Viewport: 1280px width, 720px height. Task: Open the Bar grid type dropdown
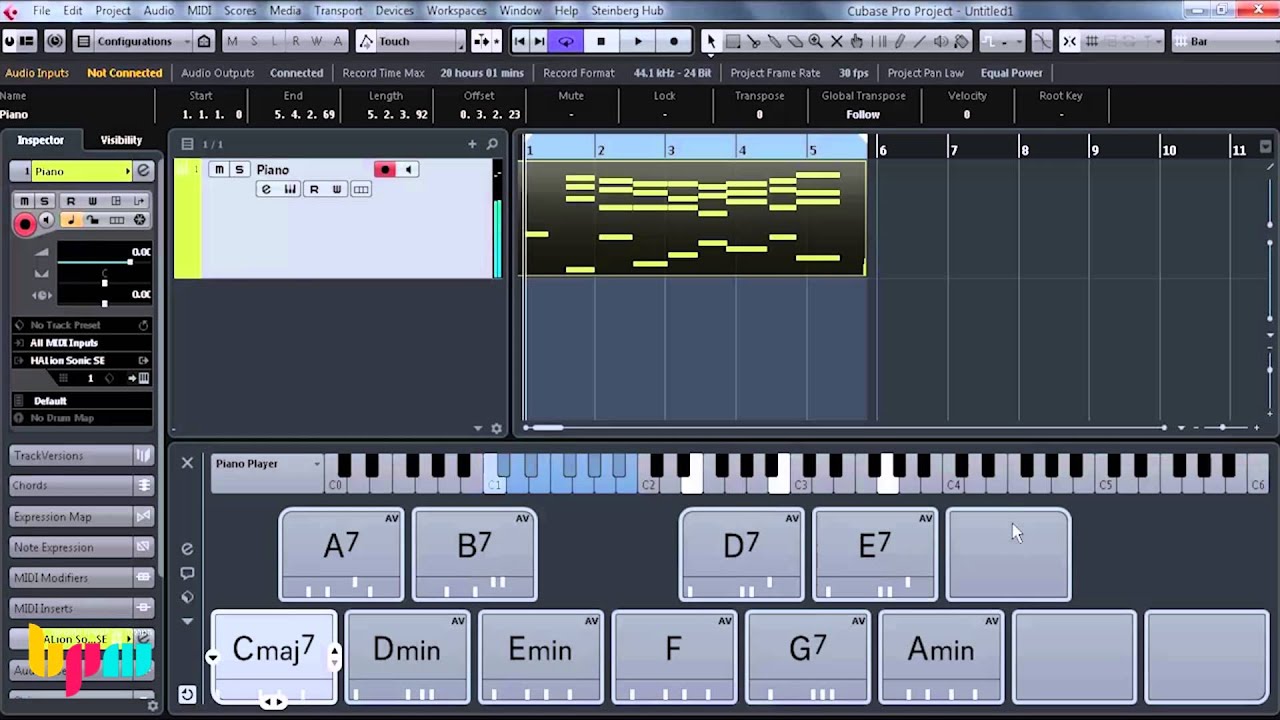coord(1227,41)
